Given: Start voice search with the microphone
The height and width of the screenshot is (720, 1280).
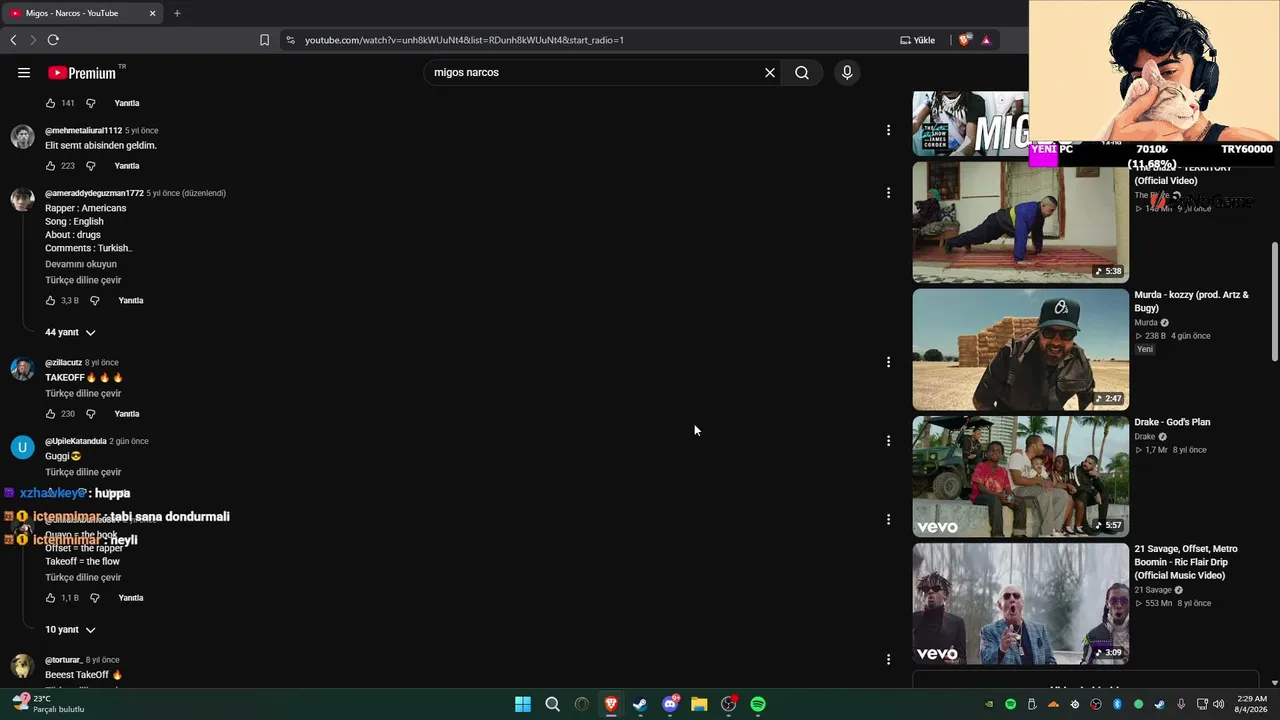Looking at the screenshot, I should point(847,72).
